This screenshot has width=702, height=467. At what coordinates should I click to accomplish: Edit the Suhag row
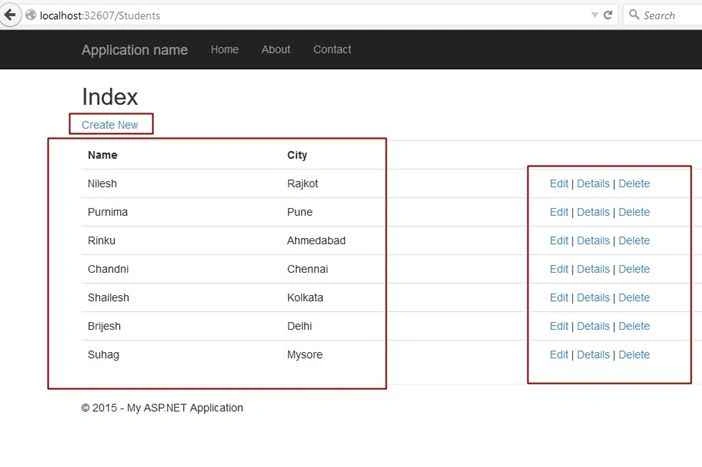[559, 355]
